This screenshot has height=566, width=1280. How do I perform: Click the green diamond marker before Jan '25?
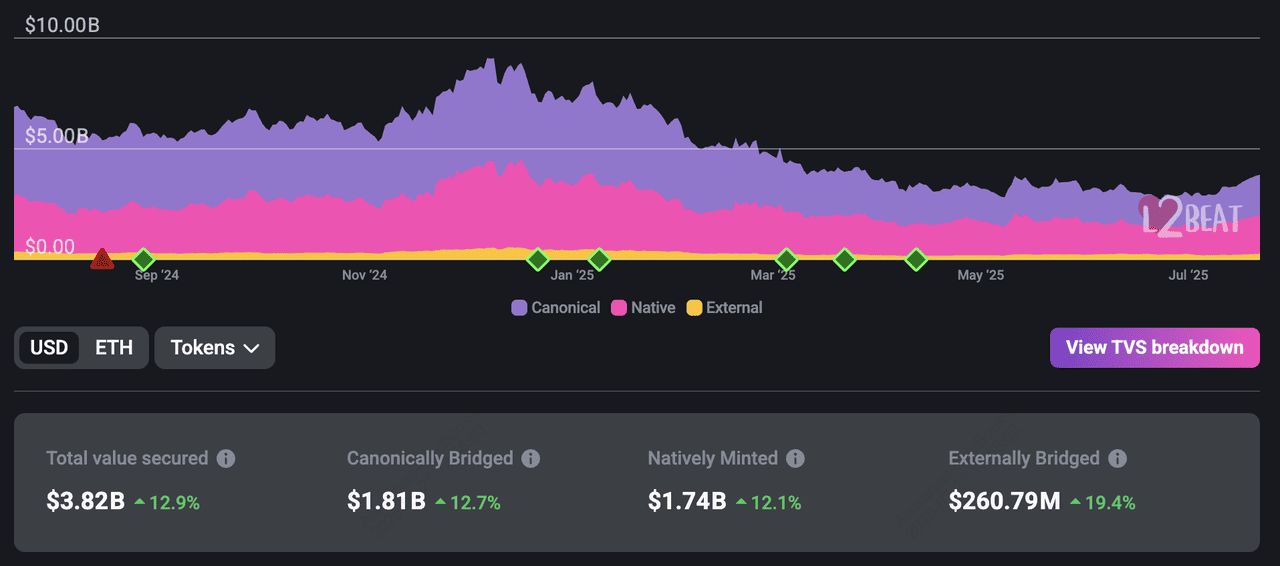click(538, 260)
